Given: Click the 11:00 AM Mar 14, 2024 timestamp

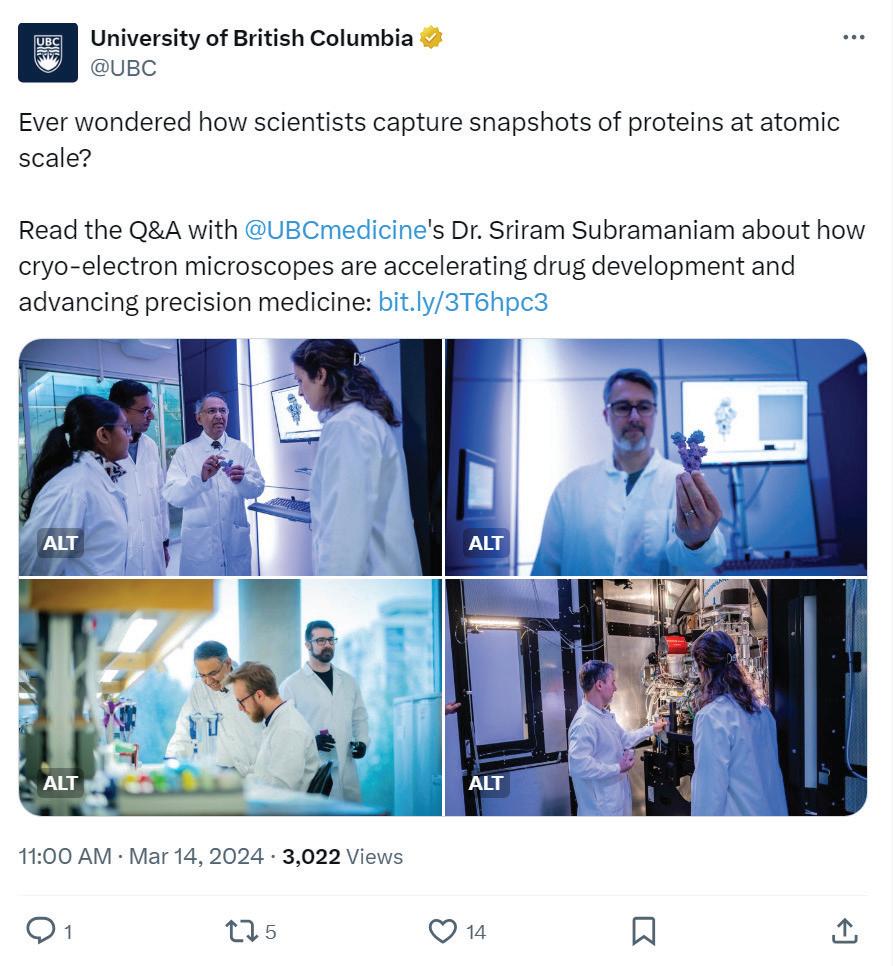Looking at the screenshot, I should click(141, 857).
